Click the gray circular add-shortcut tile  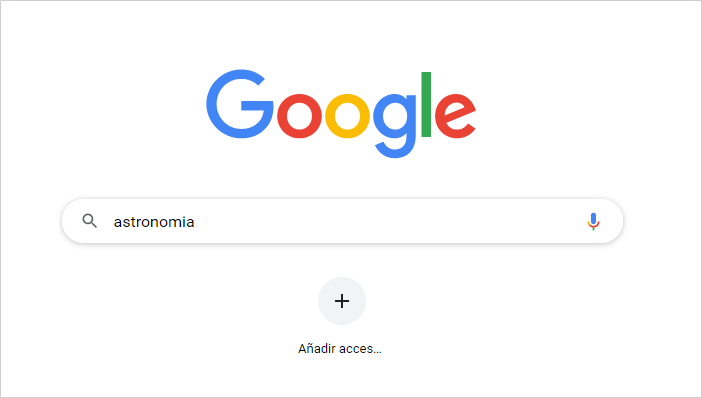click(x=342, y=301)
